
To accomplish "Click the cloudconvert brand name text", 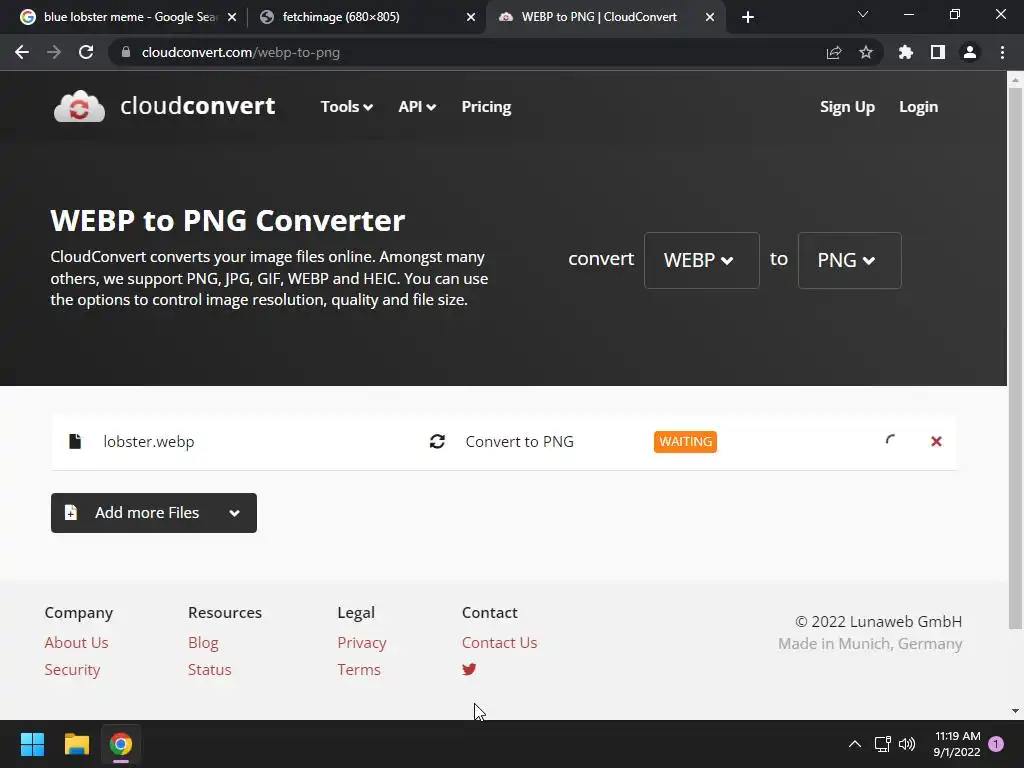I will [x=198, y=106].
